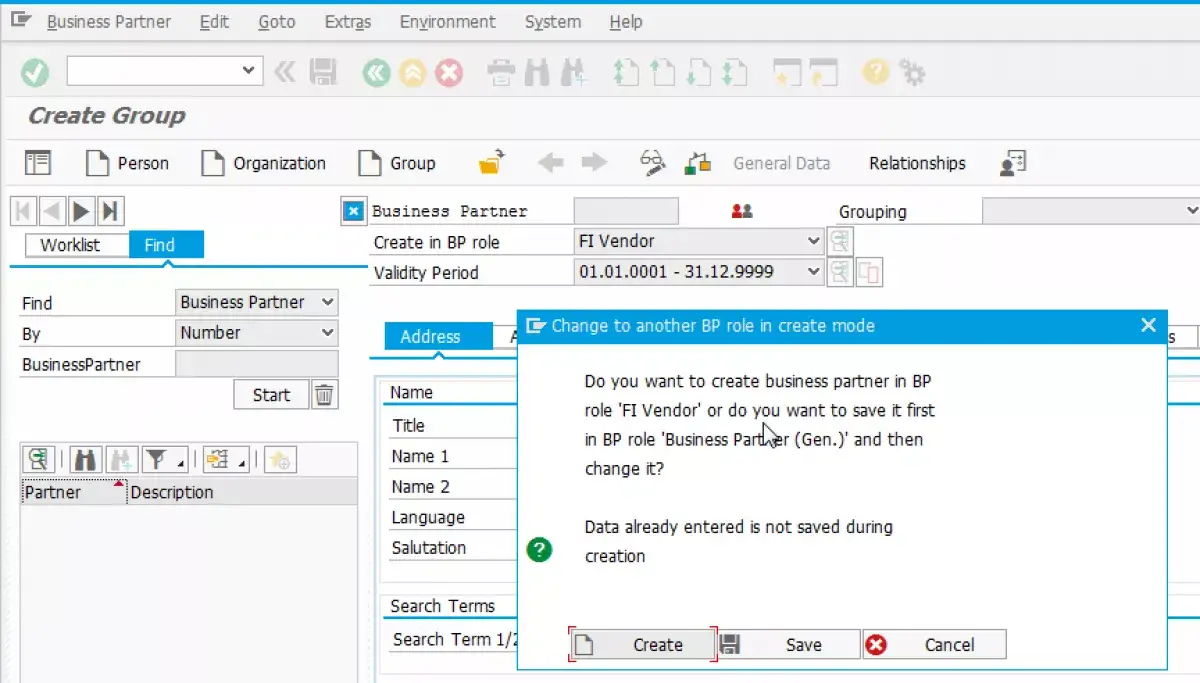Open the Extras menu
Image resolution: width=1200 pixels, height=683 pixels.
tap(348, 22)
